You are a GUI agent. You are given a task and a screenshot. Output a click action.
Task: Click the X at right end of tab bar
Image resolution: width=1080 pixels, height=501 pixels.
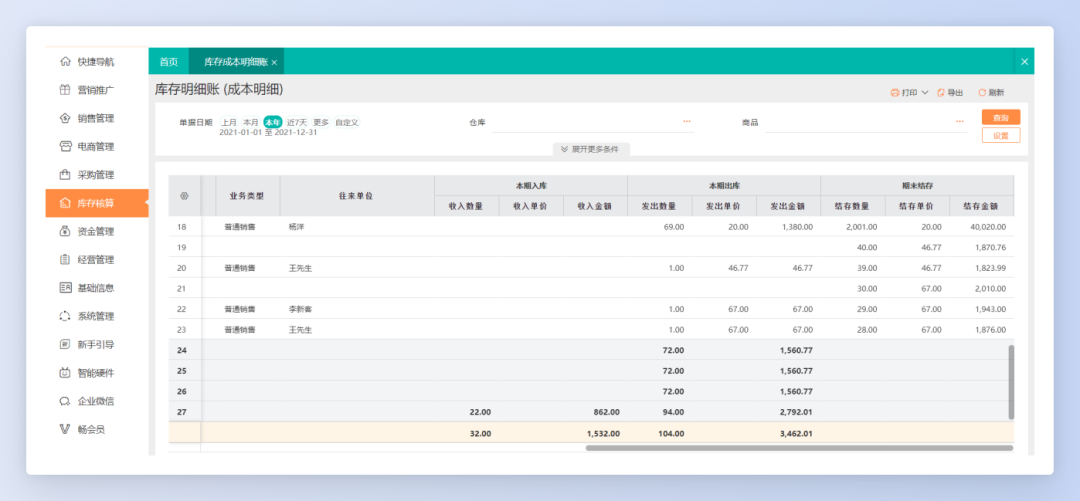point(1024,61)
